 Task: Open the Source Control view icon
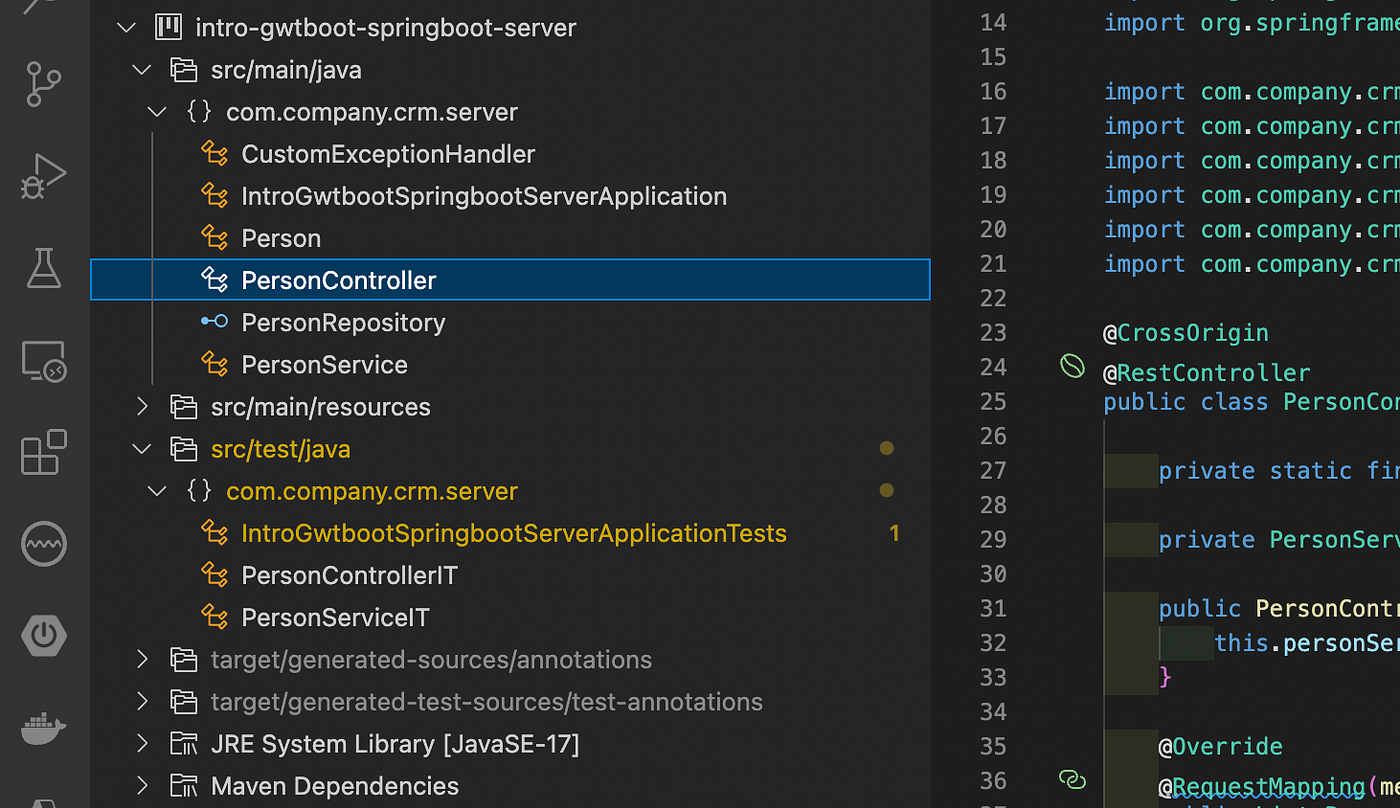point(44,84)
